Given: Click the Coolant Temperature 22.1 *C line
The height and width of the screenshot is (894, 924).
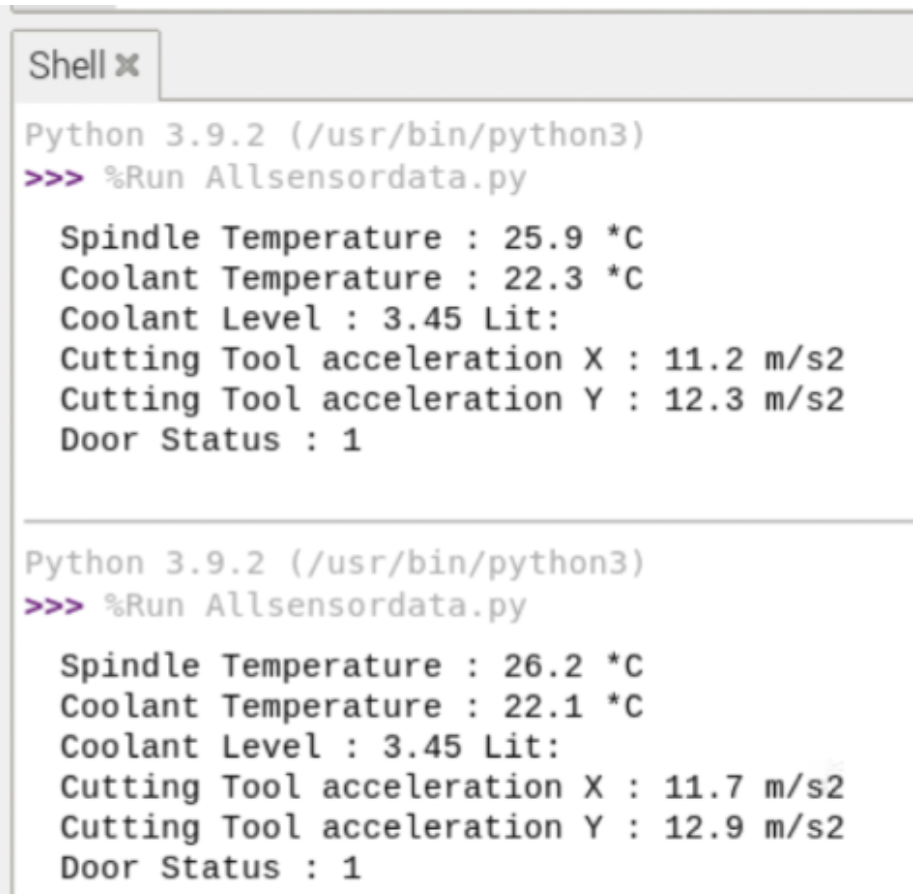Looking at the screenshot, I should pos(352,707).
